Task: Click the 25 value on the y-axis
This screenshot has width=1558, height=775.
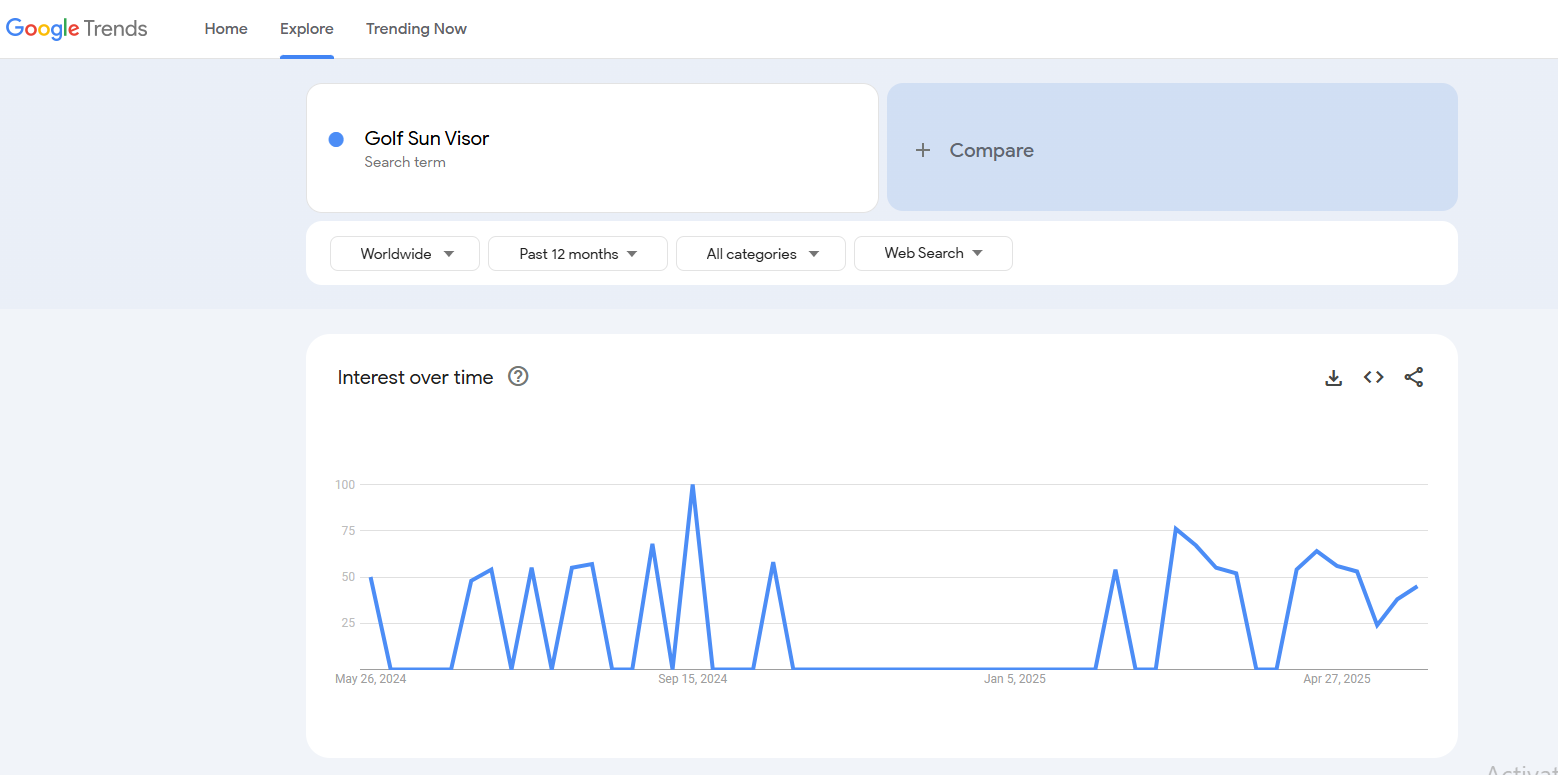Action: coord(348,623)
